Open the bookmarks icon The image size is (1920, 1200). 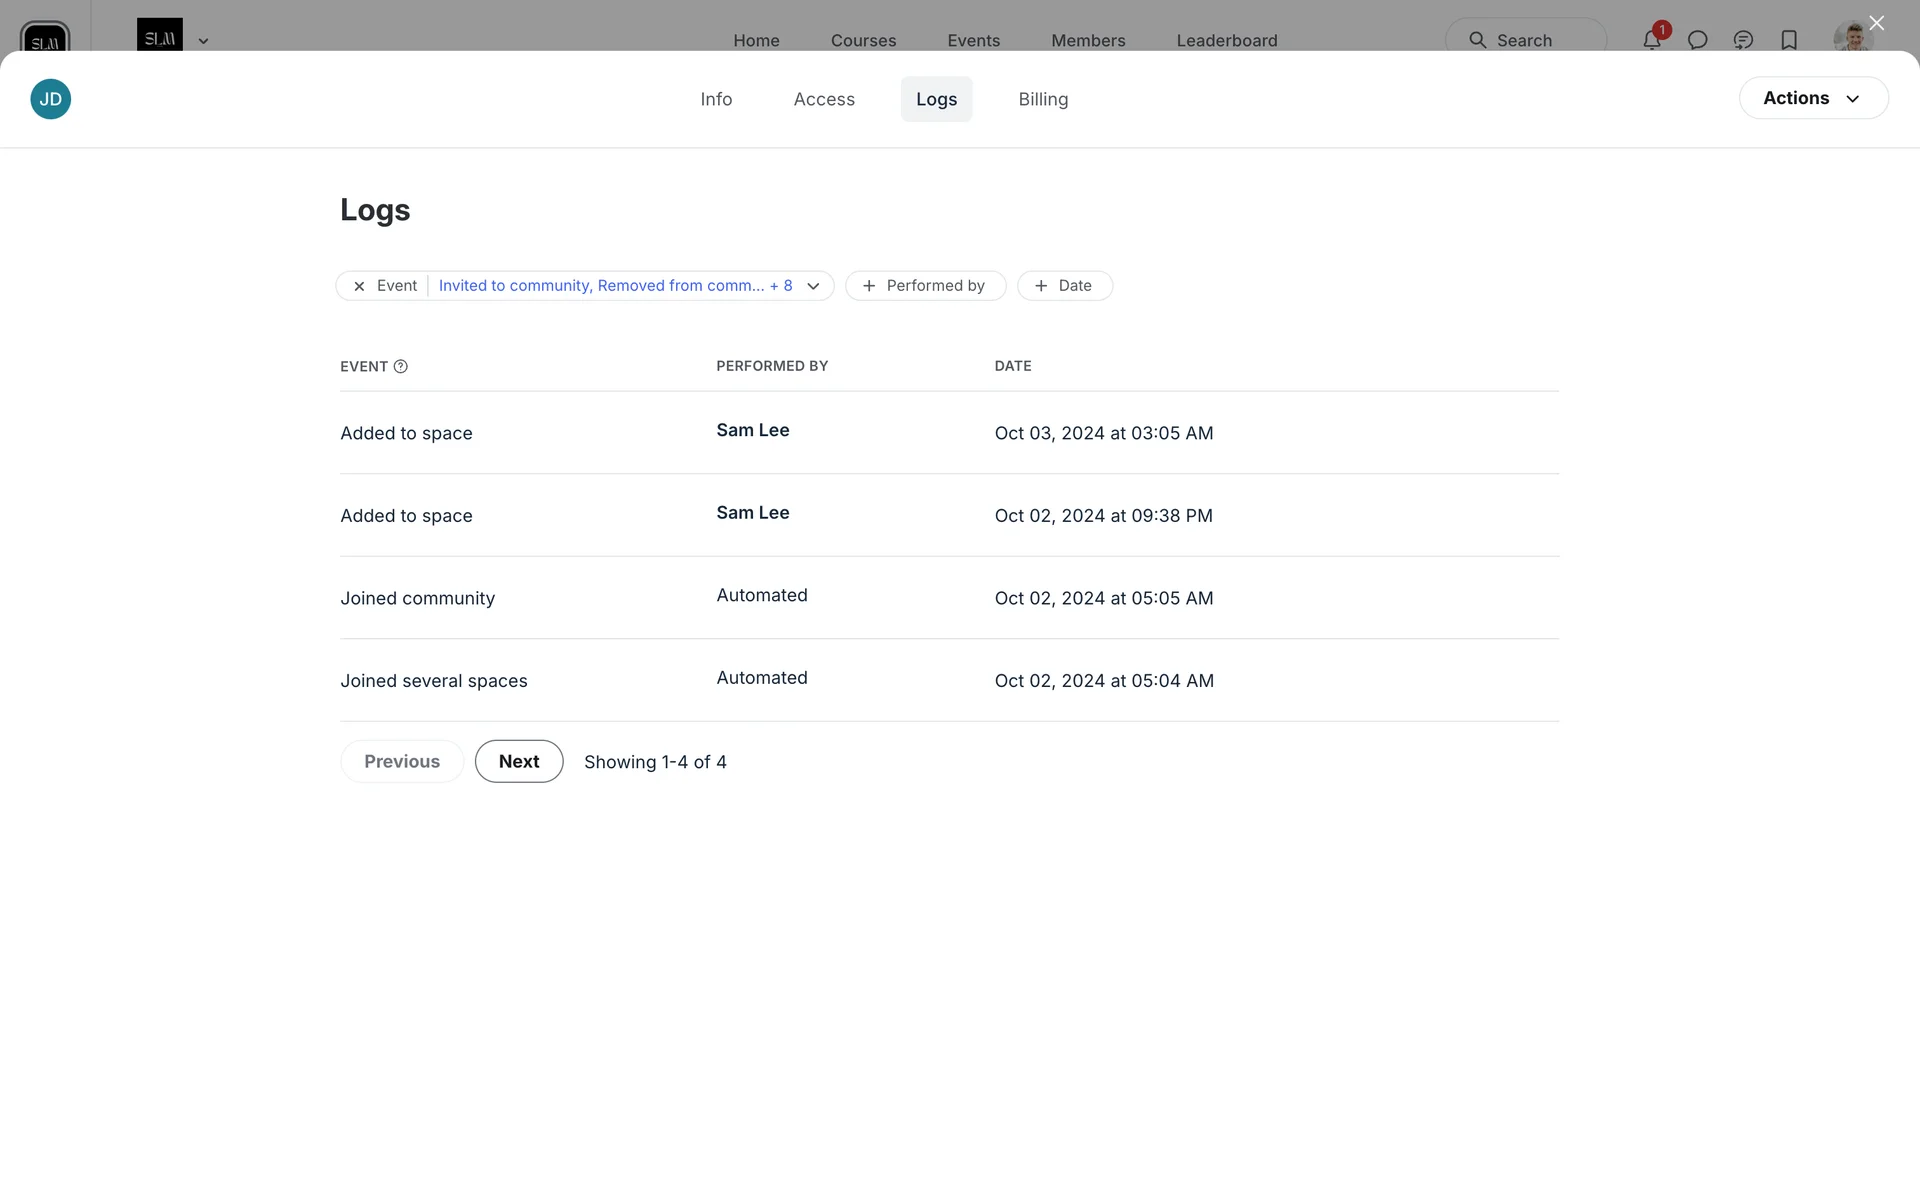coord(1789,40)
